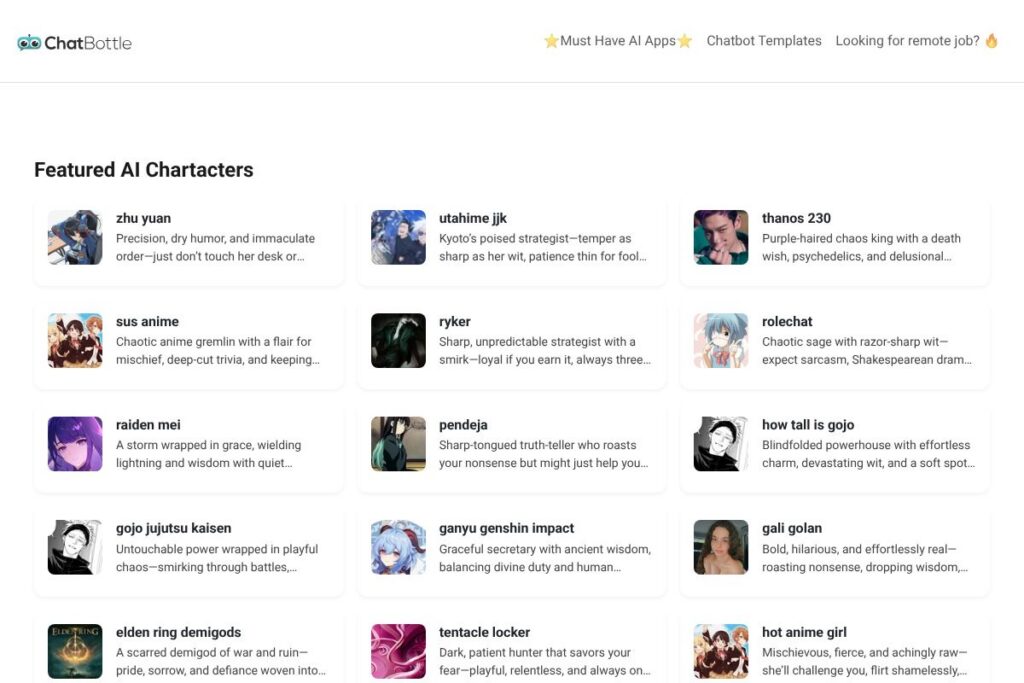Click the elden ring demigods avatar
Image resolution: width=1024 pixels, height=683 pixels.
click(x=75, y=651)
